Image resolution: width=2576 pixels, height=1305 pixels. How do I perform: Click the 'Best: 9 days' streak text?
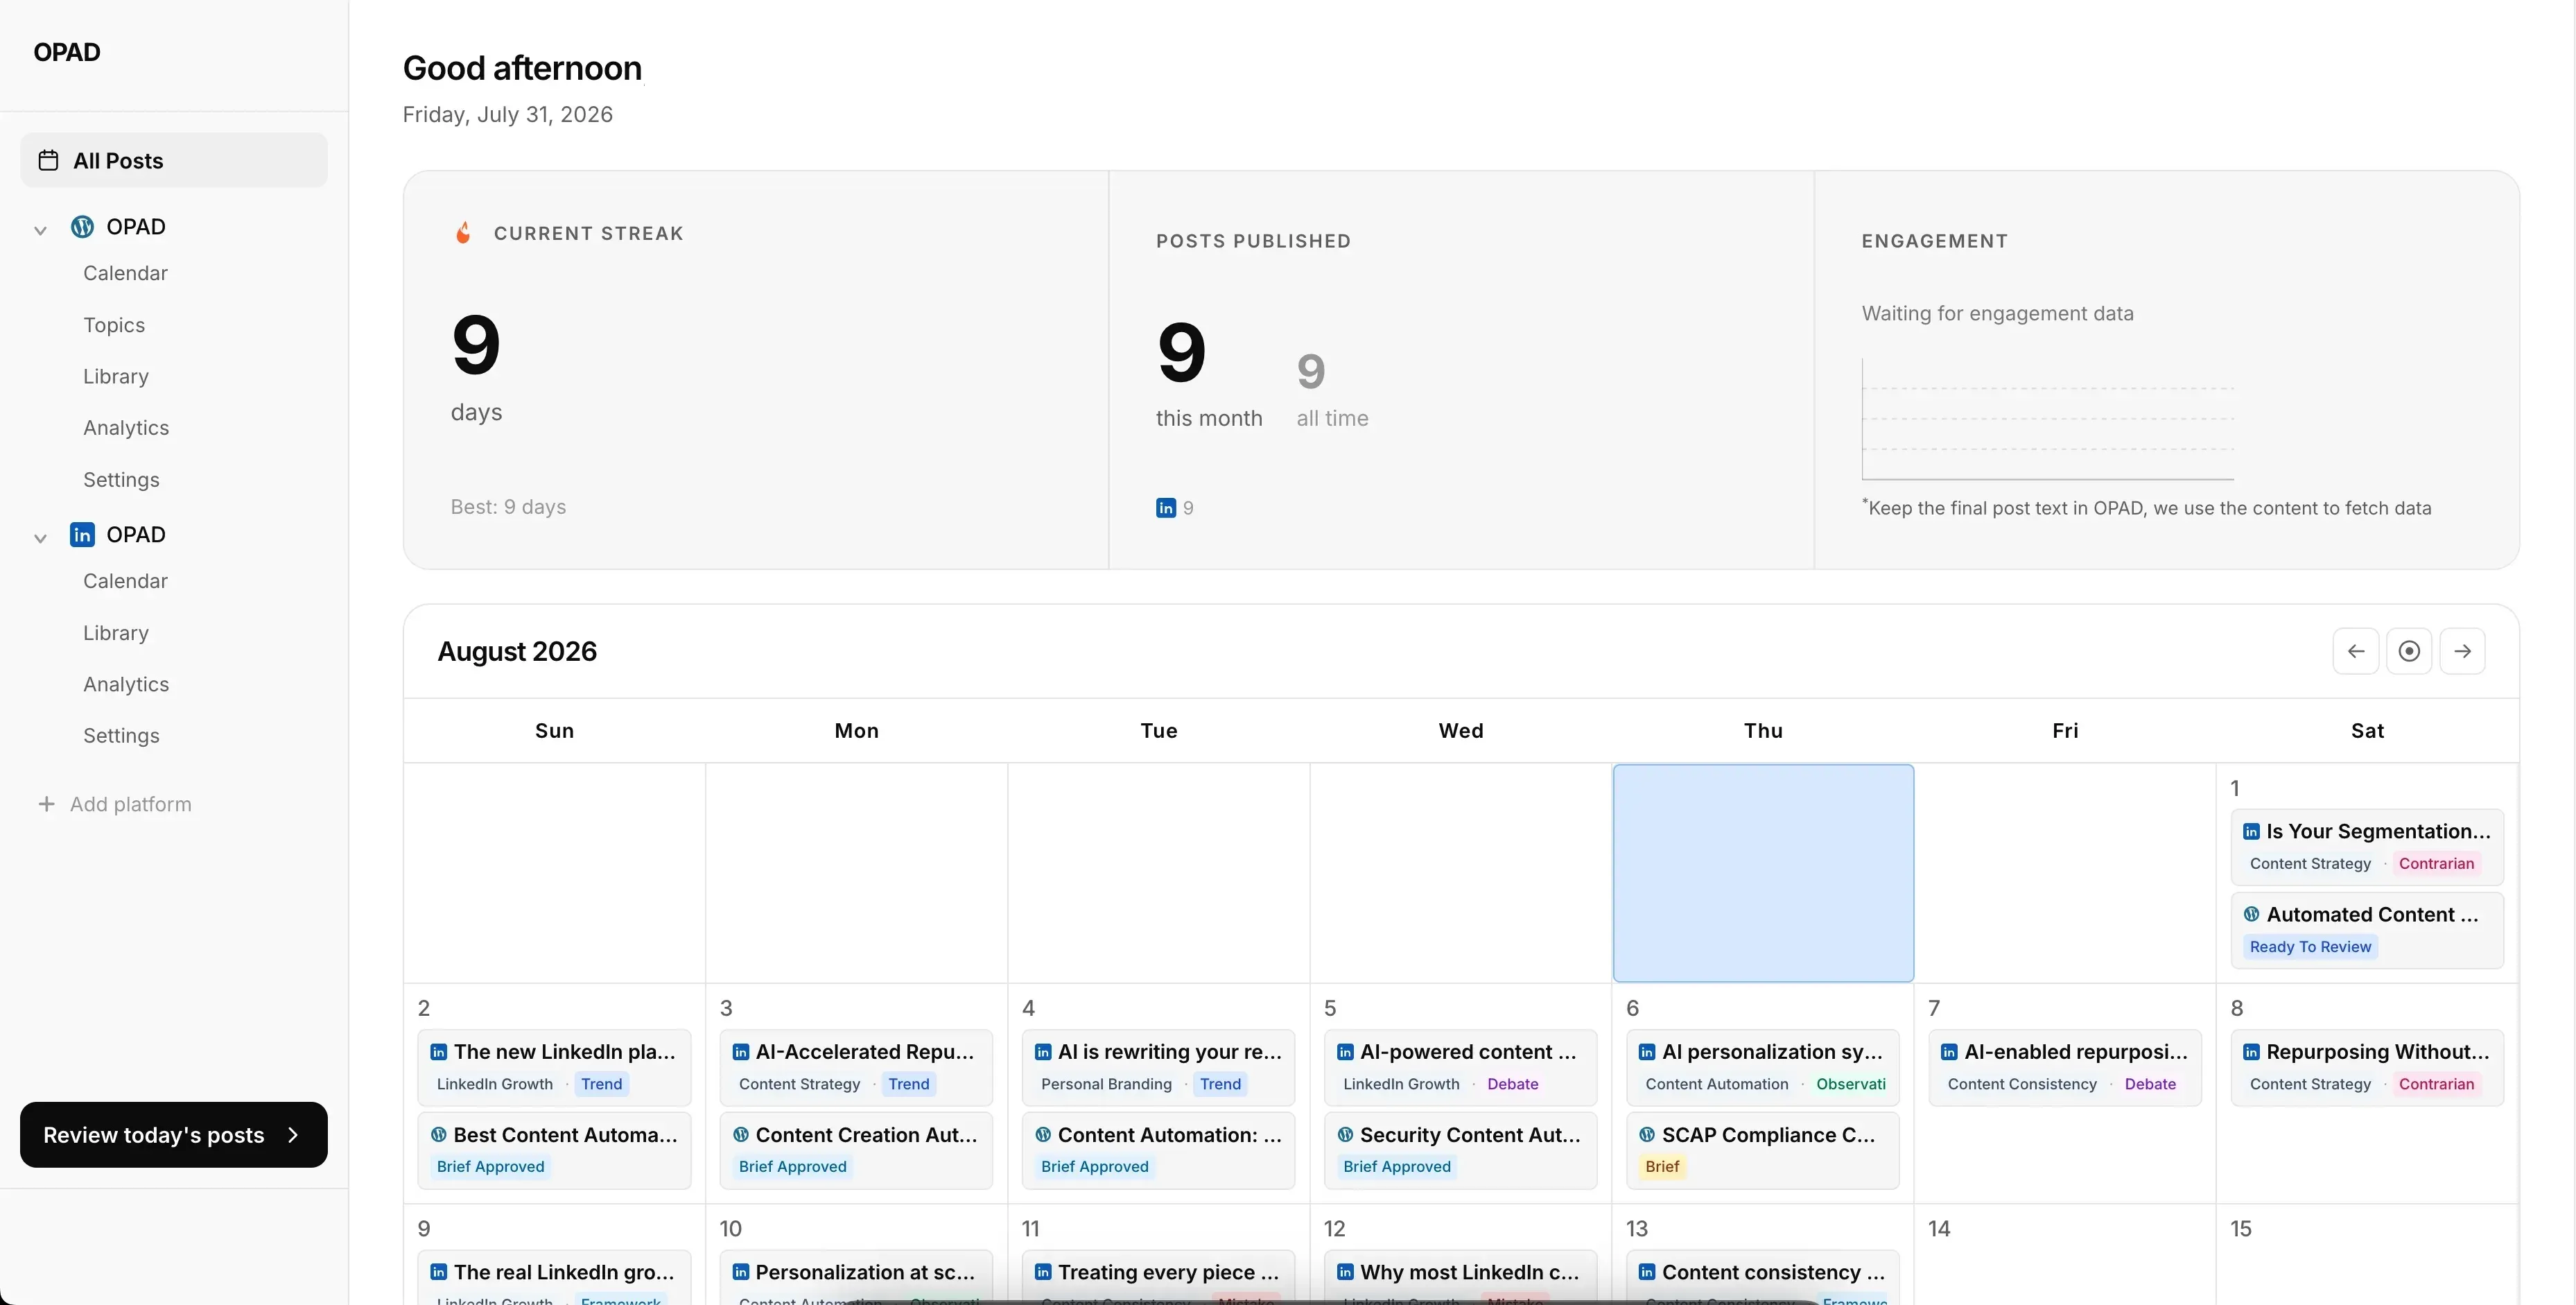coord(508,507)
